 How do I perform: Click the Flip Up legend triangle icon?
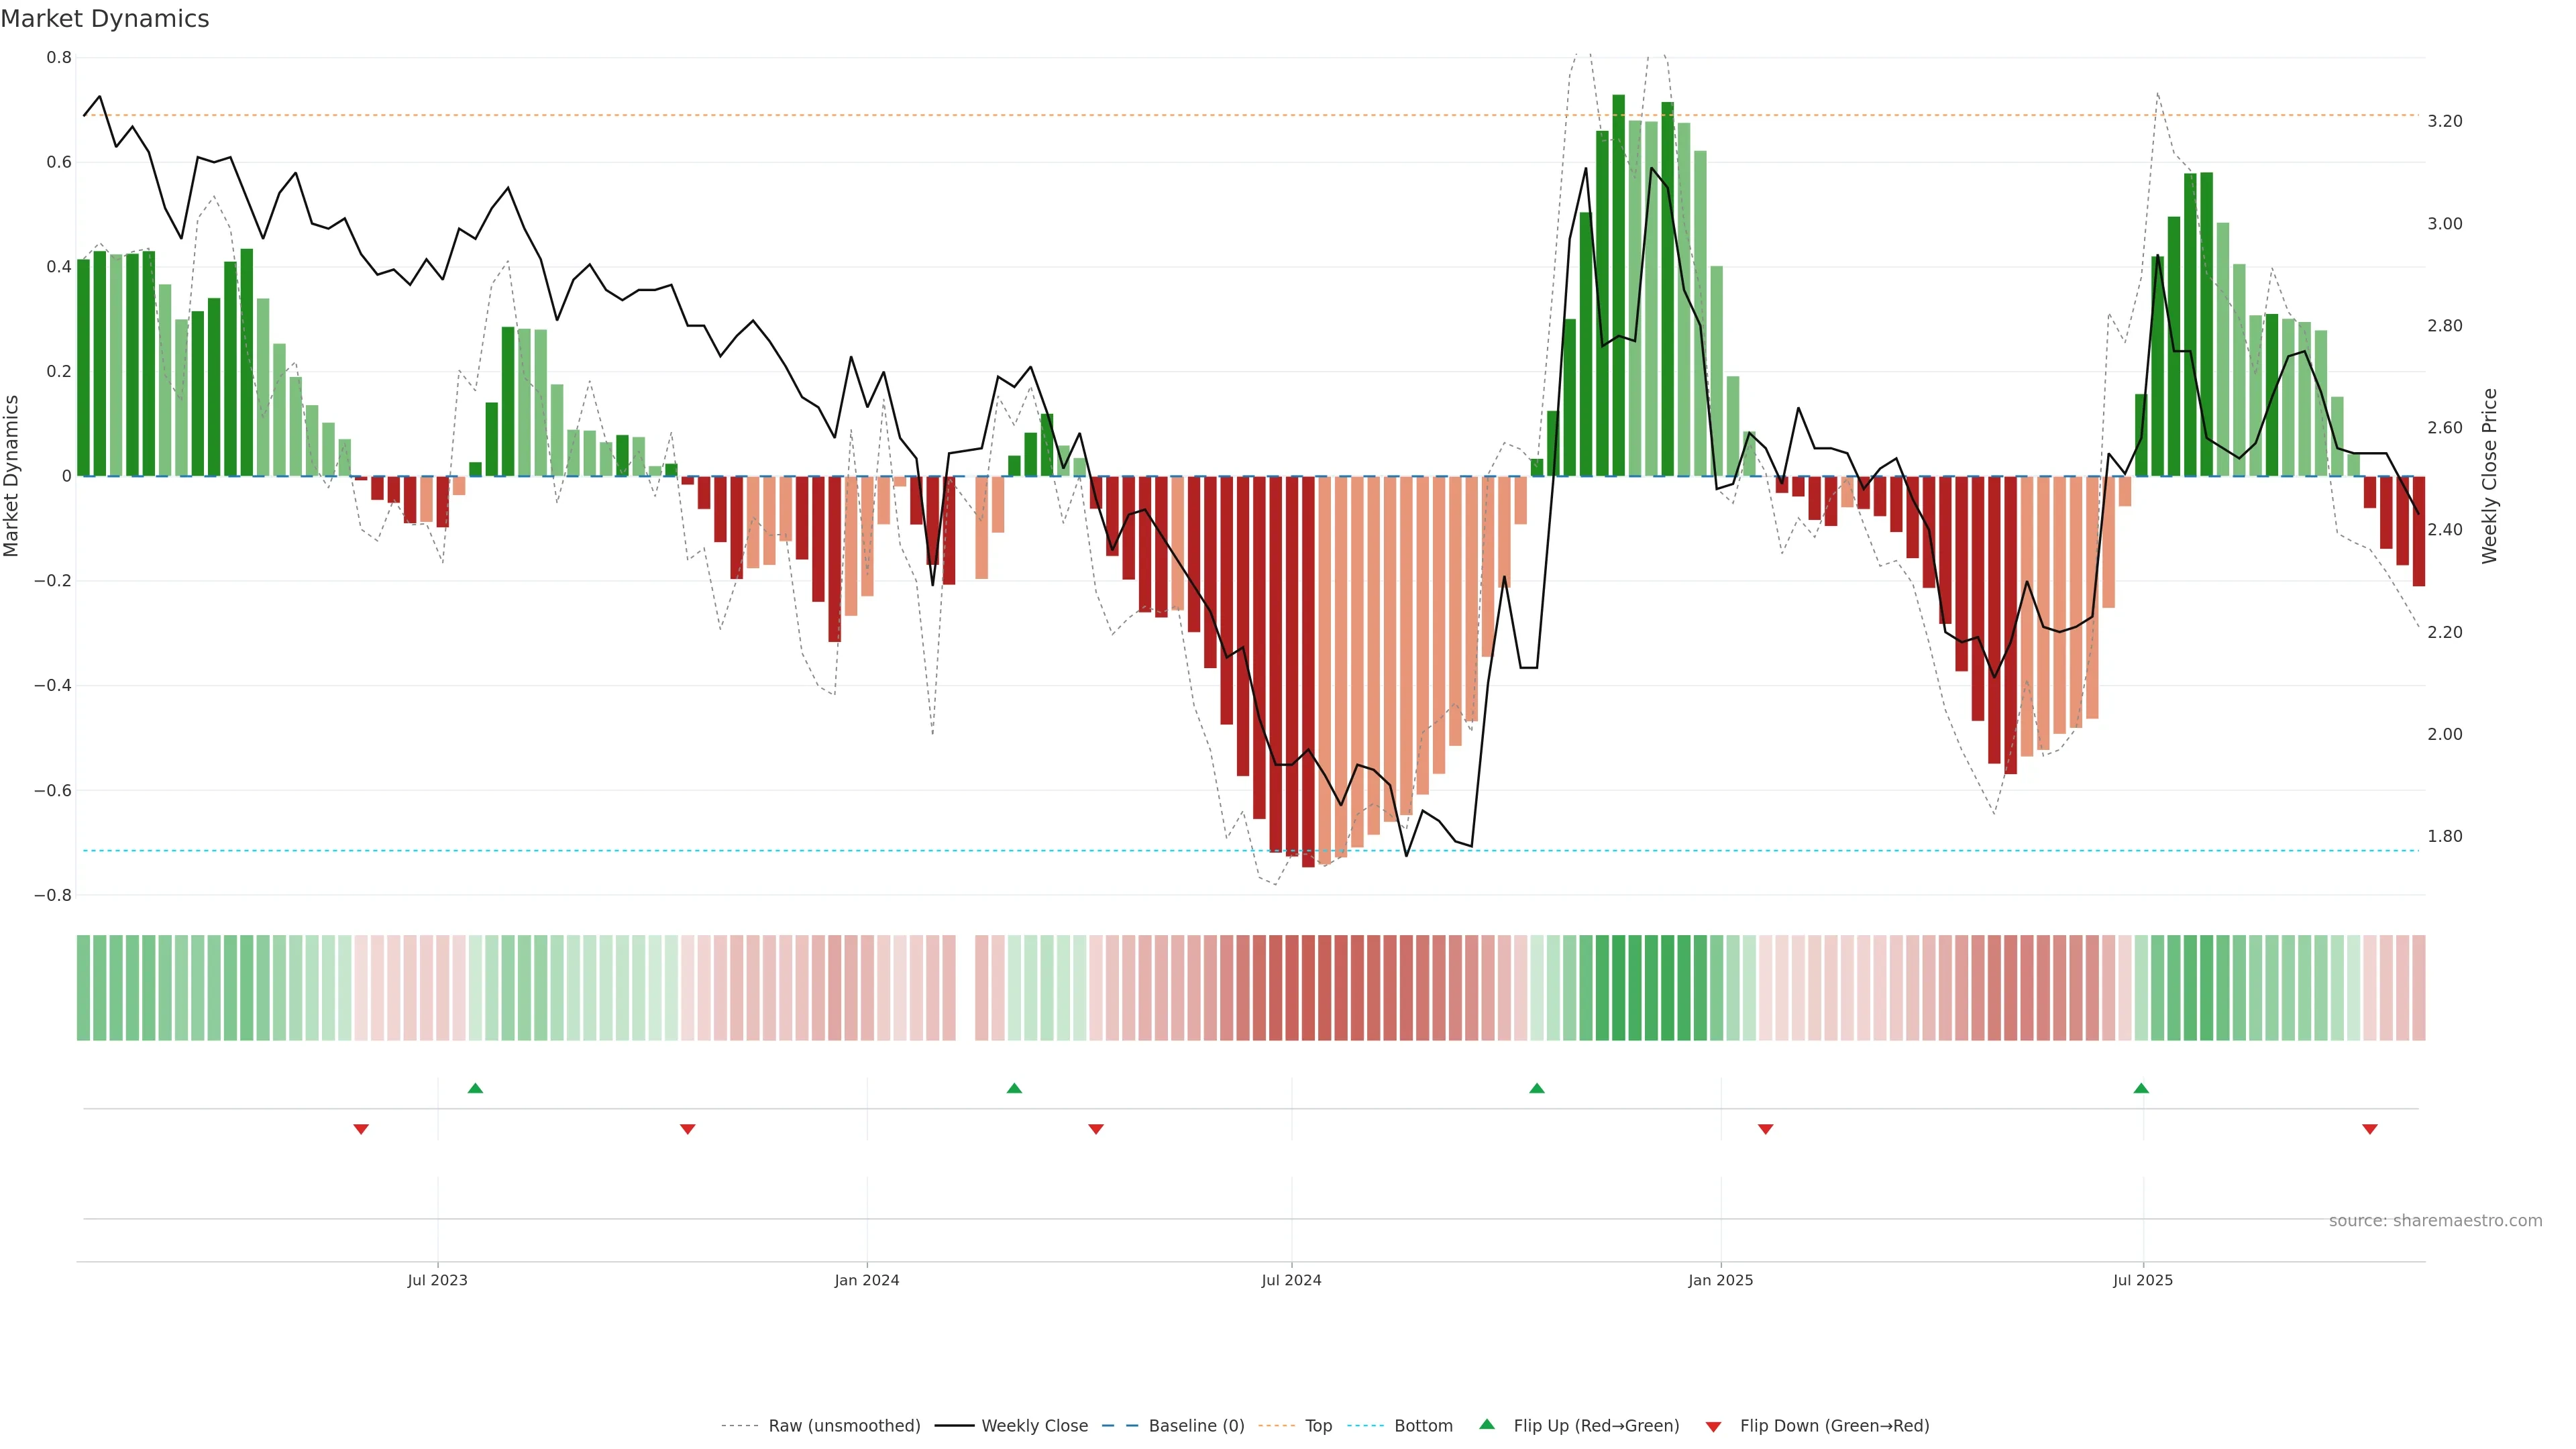(x=1487, y=1424)
